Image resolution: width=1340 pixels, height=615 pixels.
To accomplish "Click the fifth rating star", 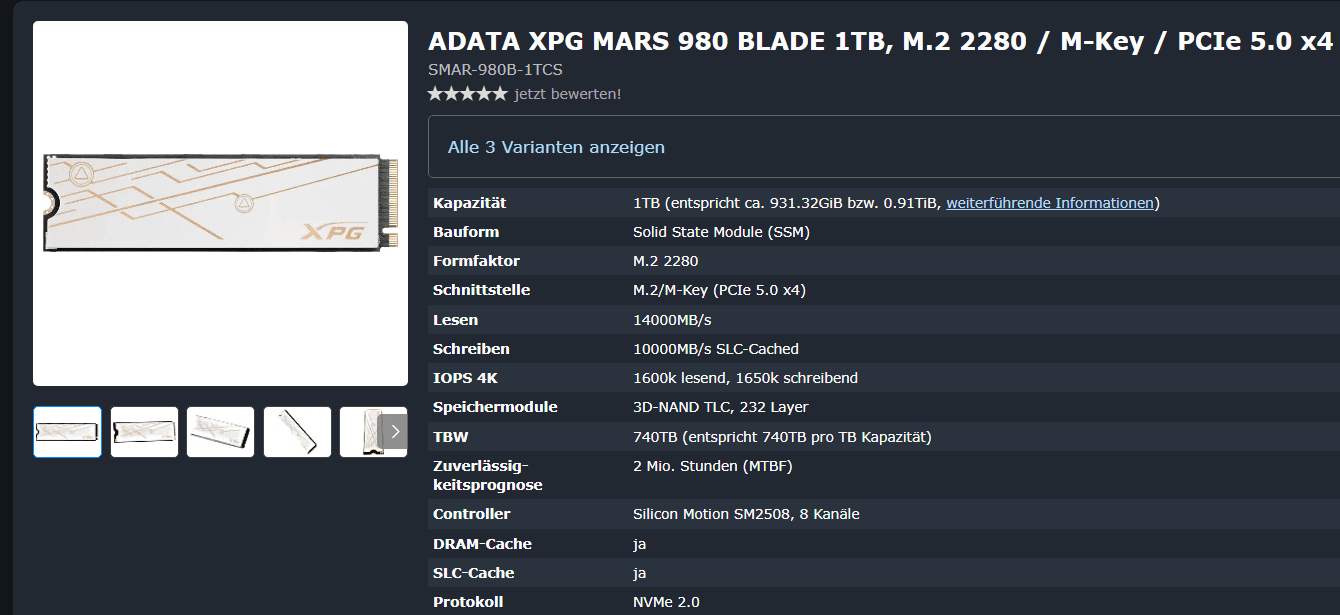I will 500,94.
